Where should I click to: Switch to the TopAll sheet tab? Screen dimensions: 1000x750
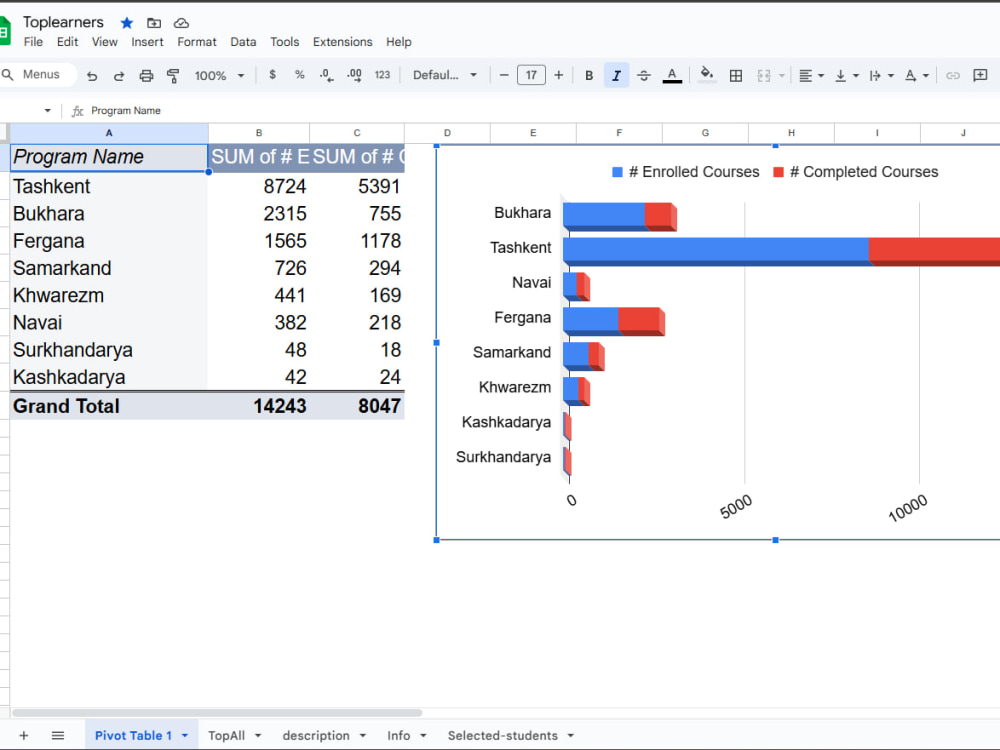(226, 735)
